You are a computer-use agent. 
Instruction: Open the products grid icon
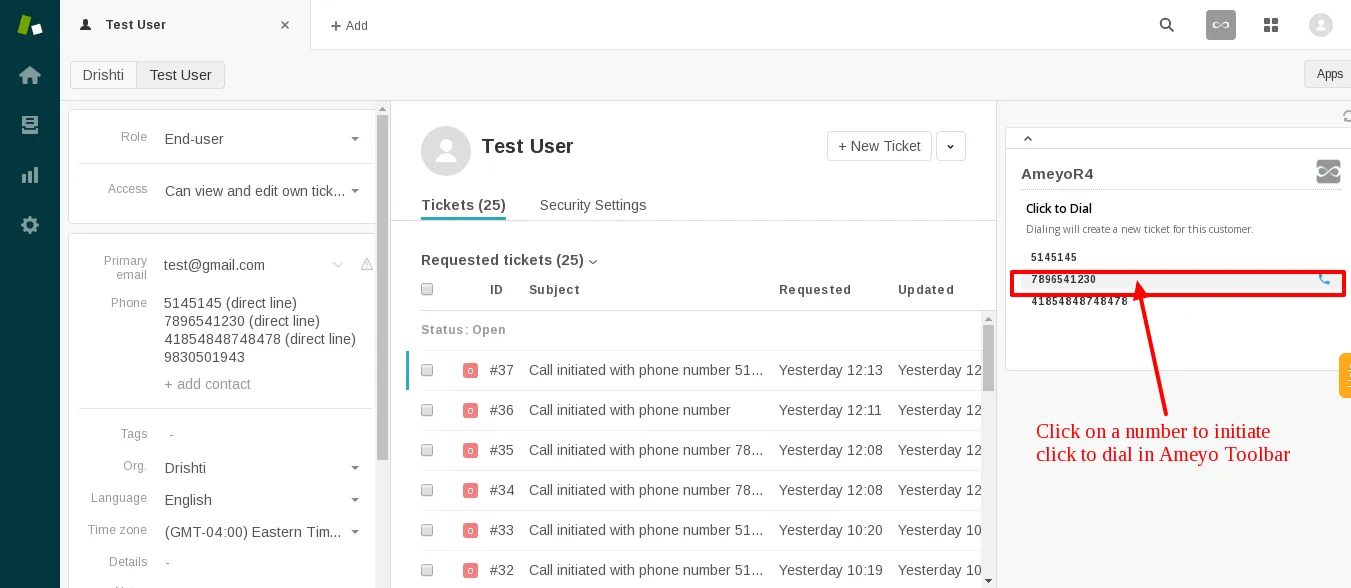click(1271, 25)
